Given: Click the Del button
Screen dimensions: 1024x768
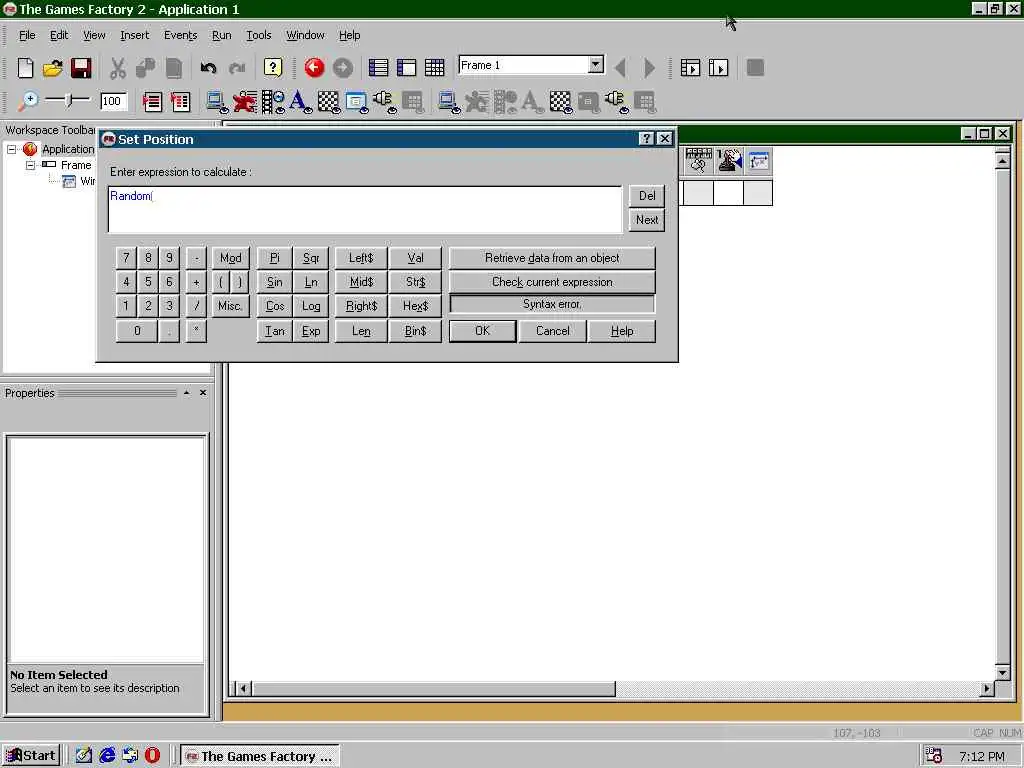Looking at the screenshot, I should point(647,195).
